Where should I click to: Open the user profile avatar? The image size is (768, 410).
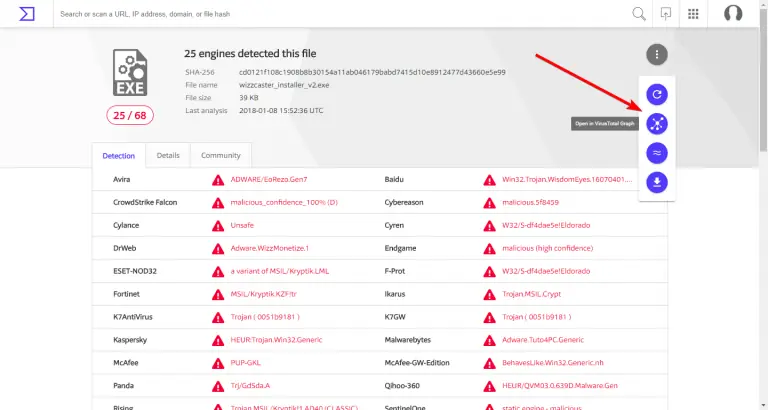[x=733, y=13]
